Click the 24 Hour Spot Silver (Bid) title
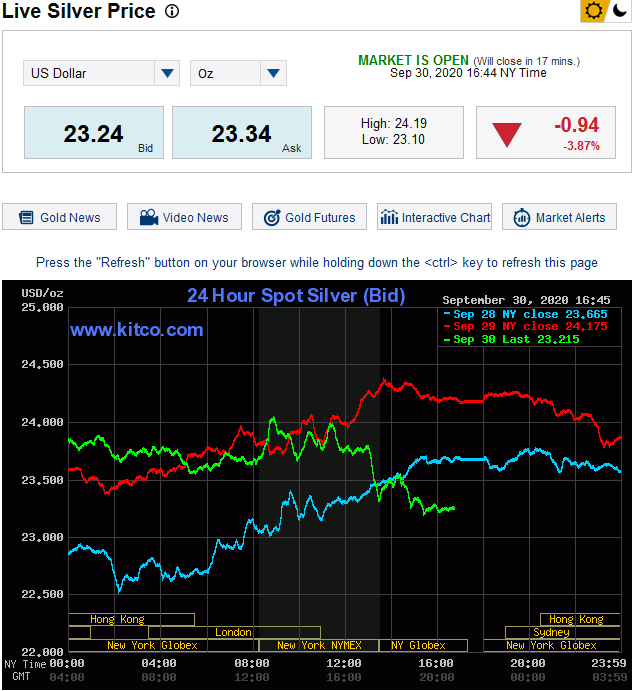The width and height of the screenshot is (634, 691). coord(296,295)
